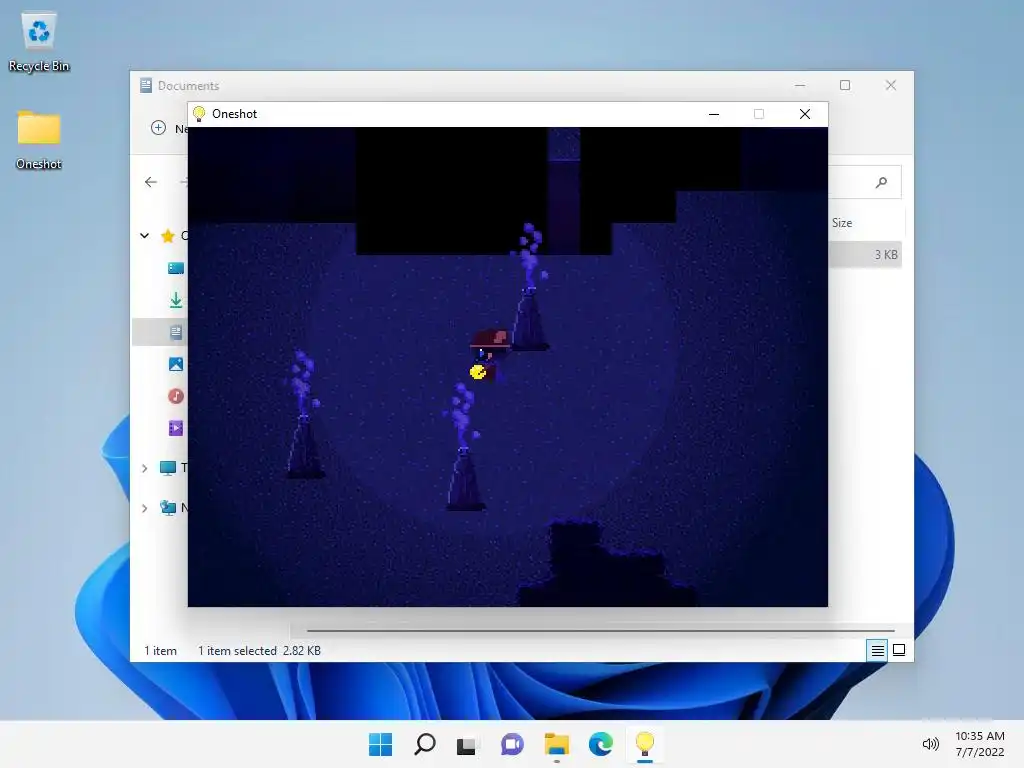This screenshot has width=1024, height=768.
Task: Select This PC in navigation sidebar
Action: pos(168,468)
